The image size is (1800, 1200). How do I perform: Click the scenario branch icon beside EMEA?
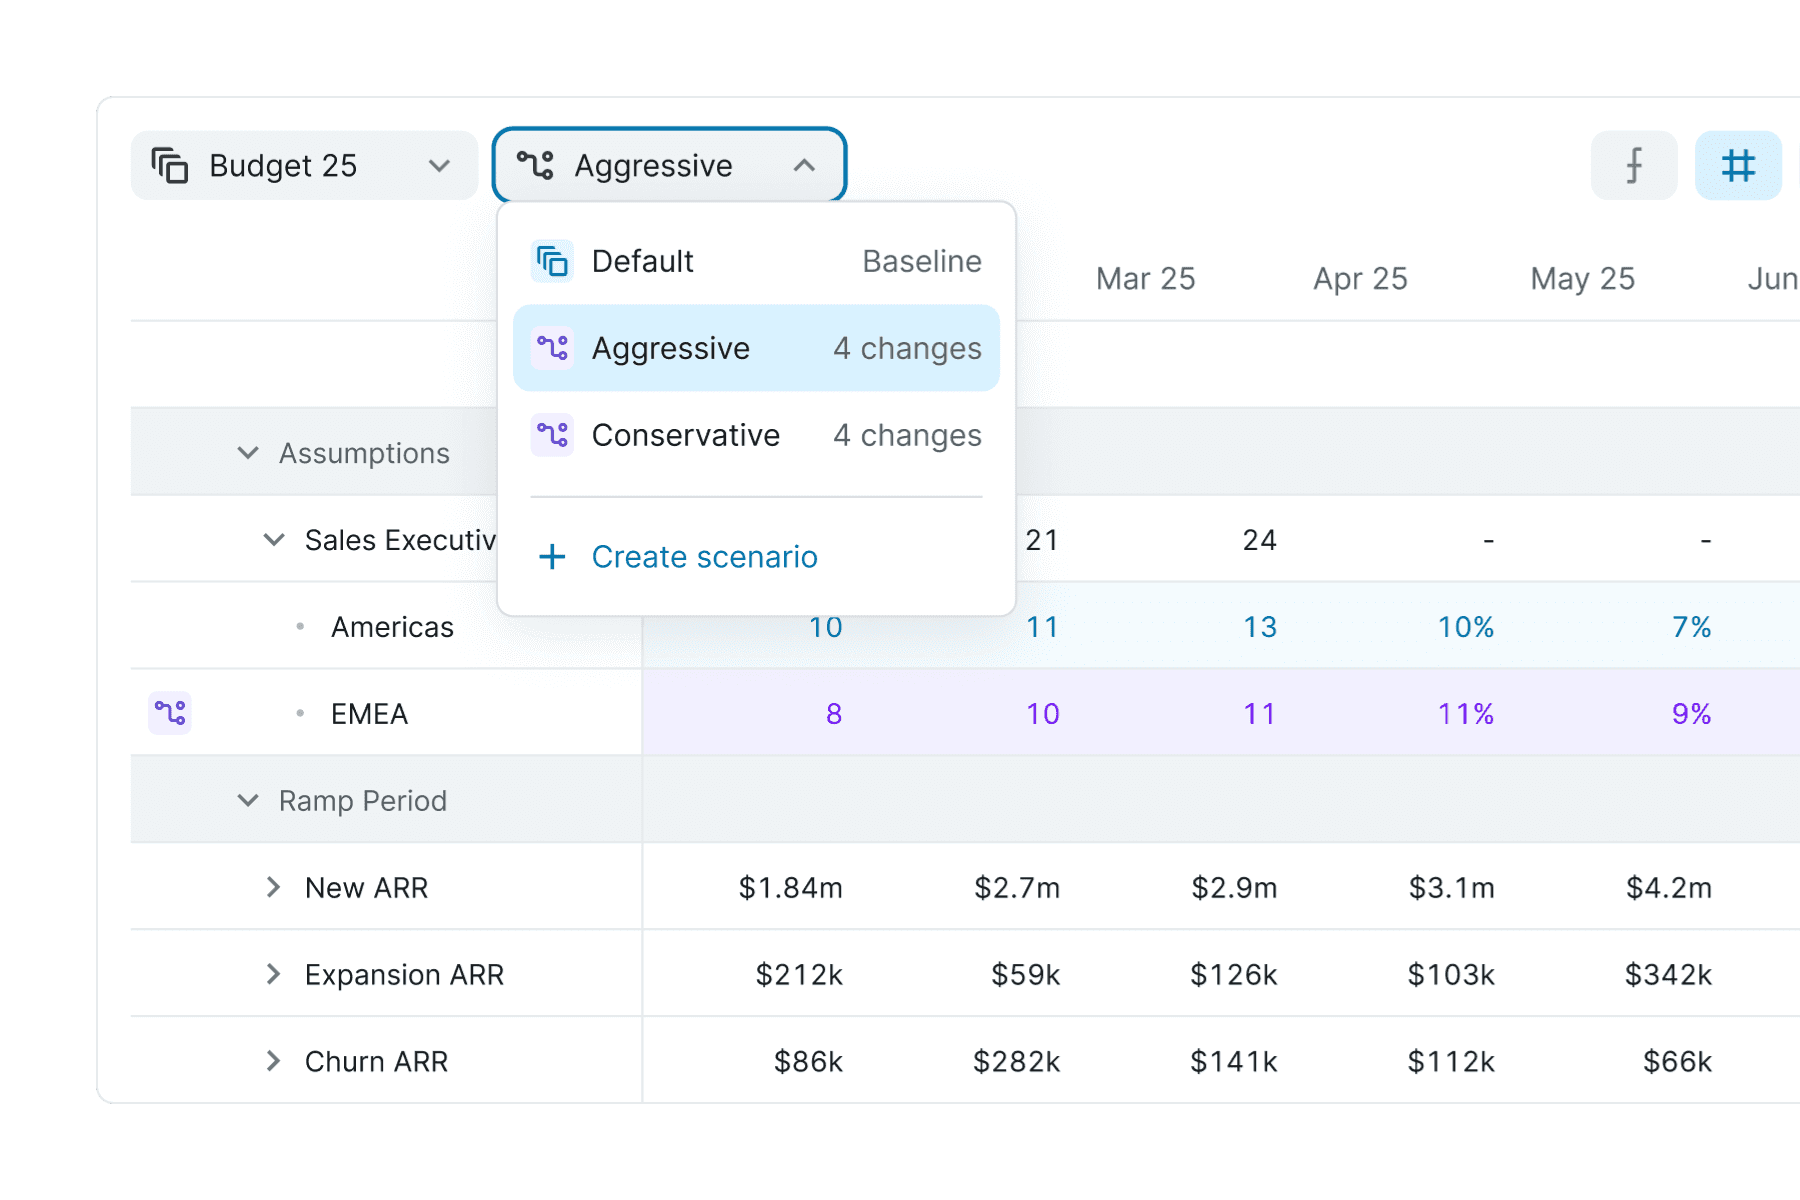click(170, 713)
